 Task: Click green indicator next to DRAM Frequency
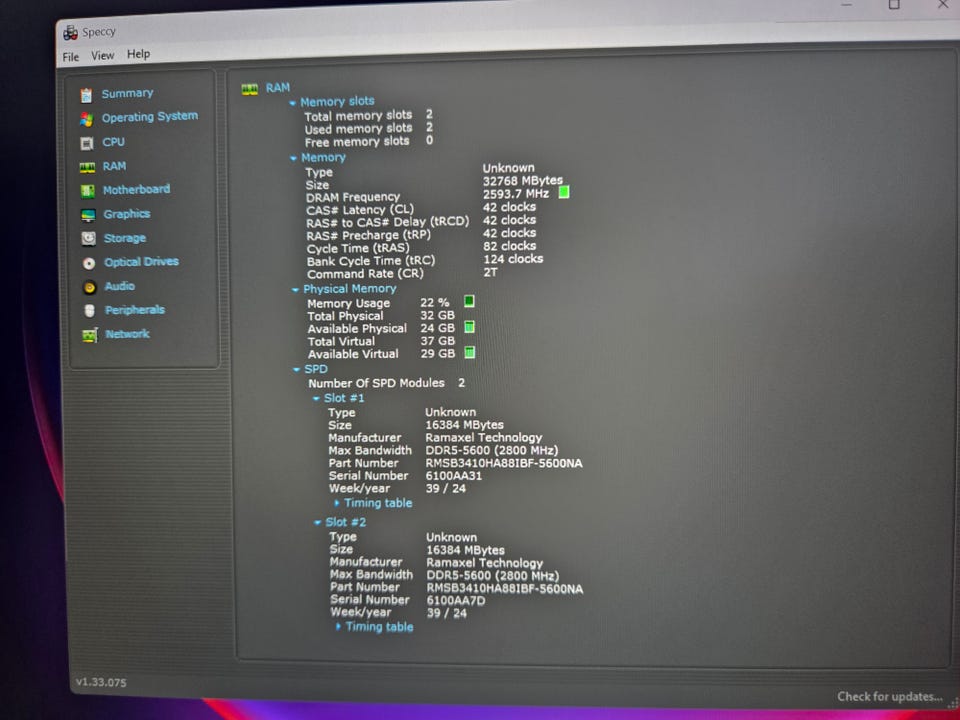pos(564,192)
